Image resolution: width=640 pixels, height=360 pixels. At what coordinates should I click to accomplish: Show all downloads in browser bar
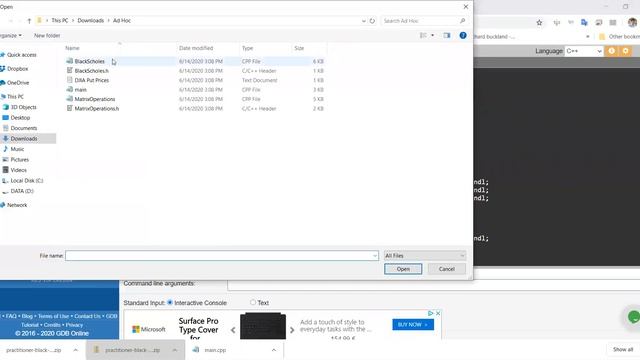[622, 349]
